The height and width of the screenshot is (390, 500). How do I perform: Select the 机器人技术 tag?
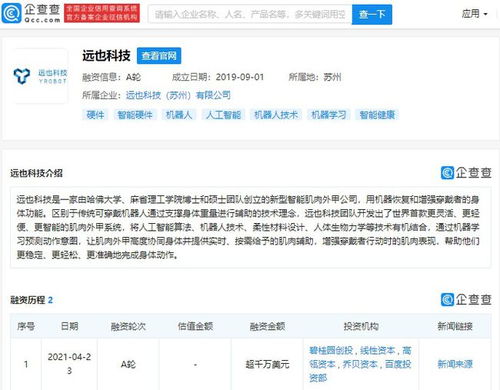tap(276, 115)
